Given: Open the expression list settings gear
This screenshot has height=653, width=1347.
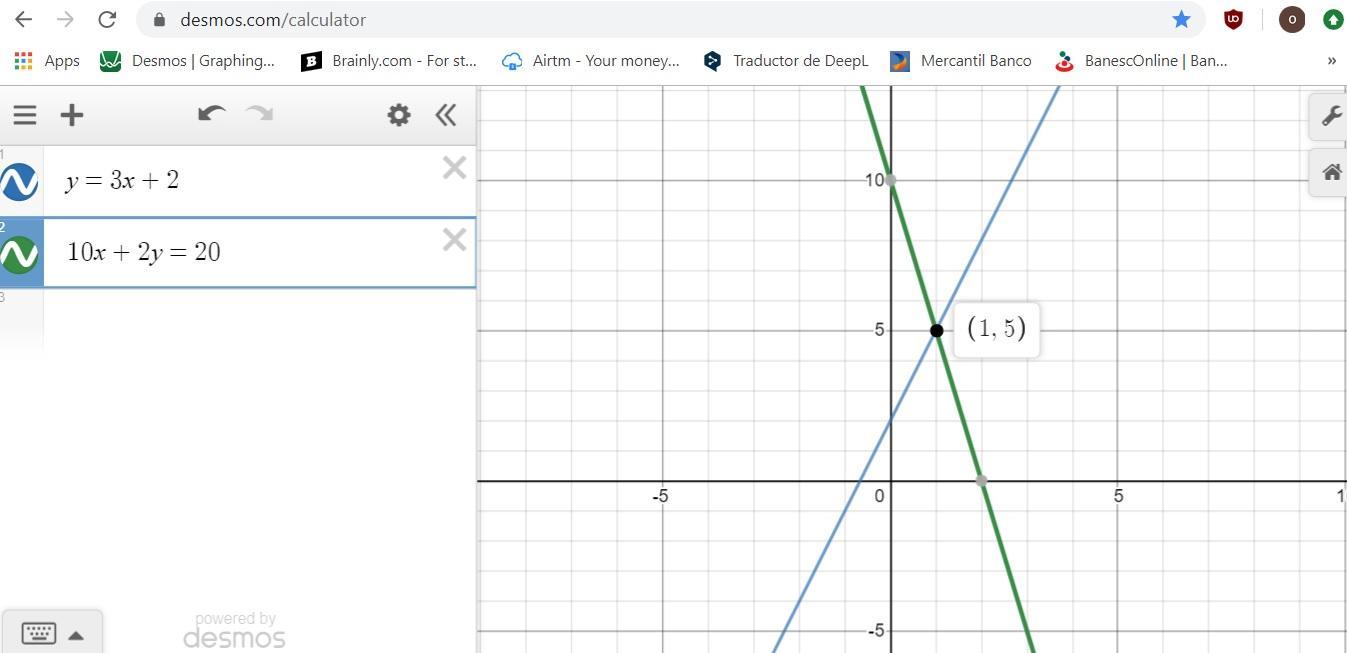Looking at the screenshot, I should pyautogui.click(x=399, y=115).
